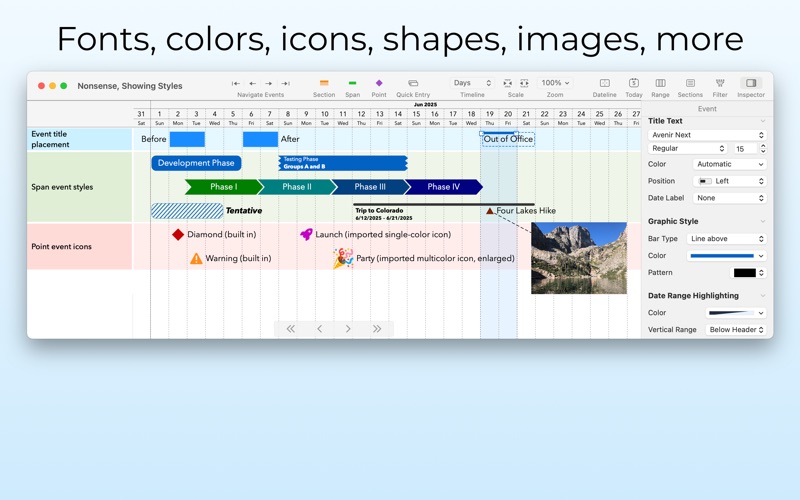Select the Phase II arrow span
This screenshot has width=800, height=500.
click(297, 187)
